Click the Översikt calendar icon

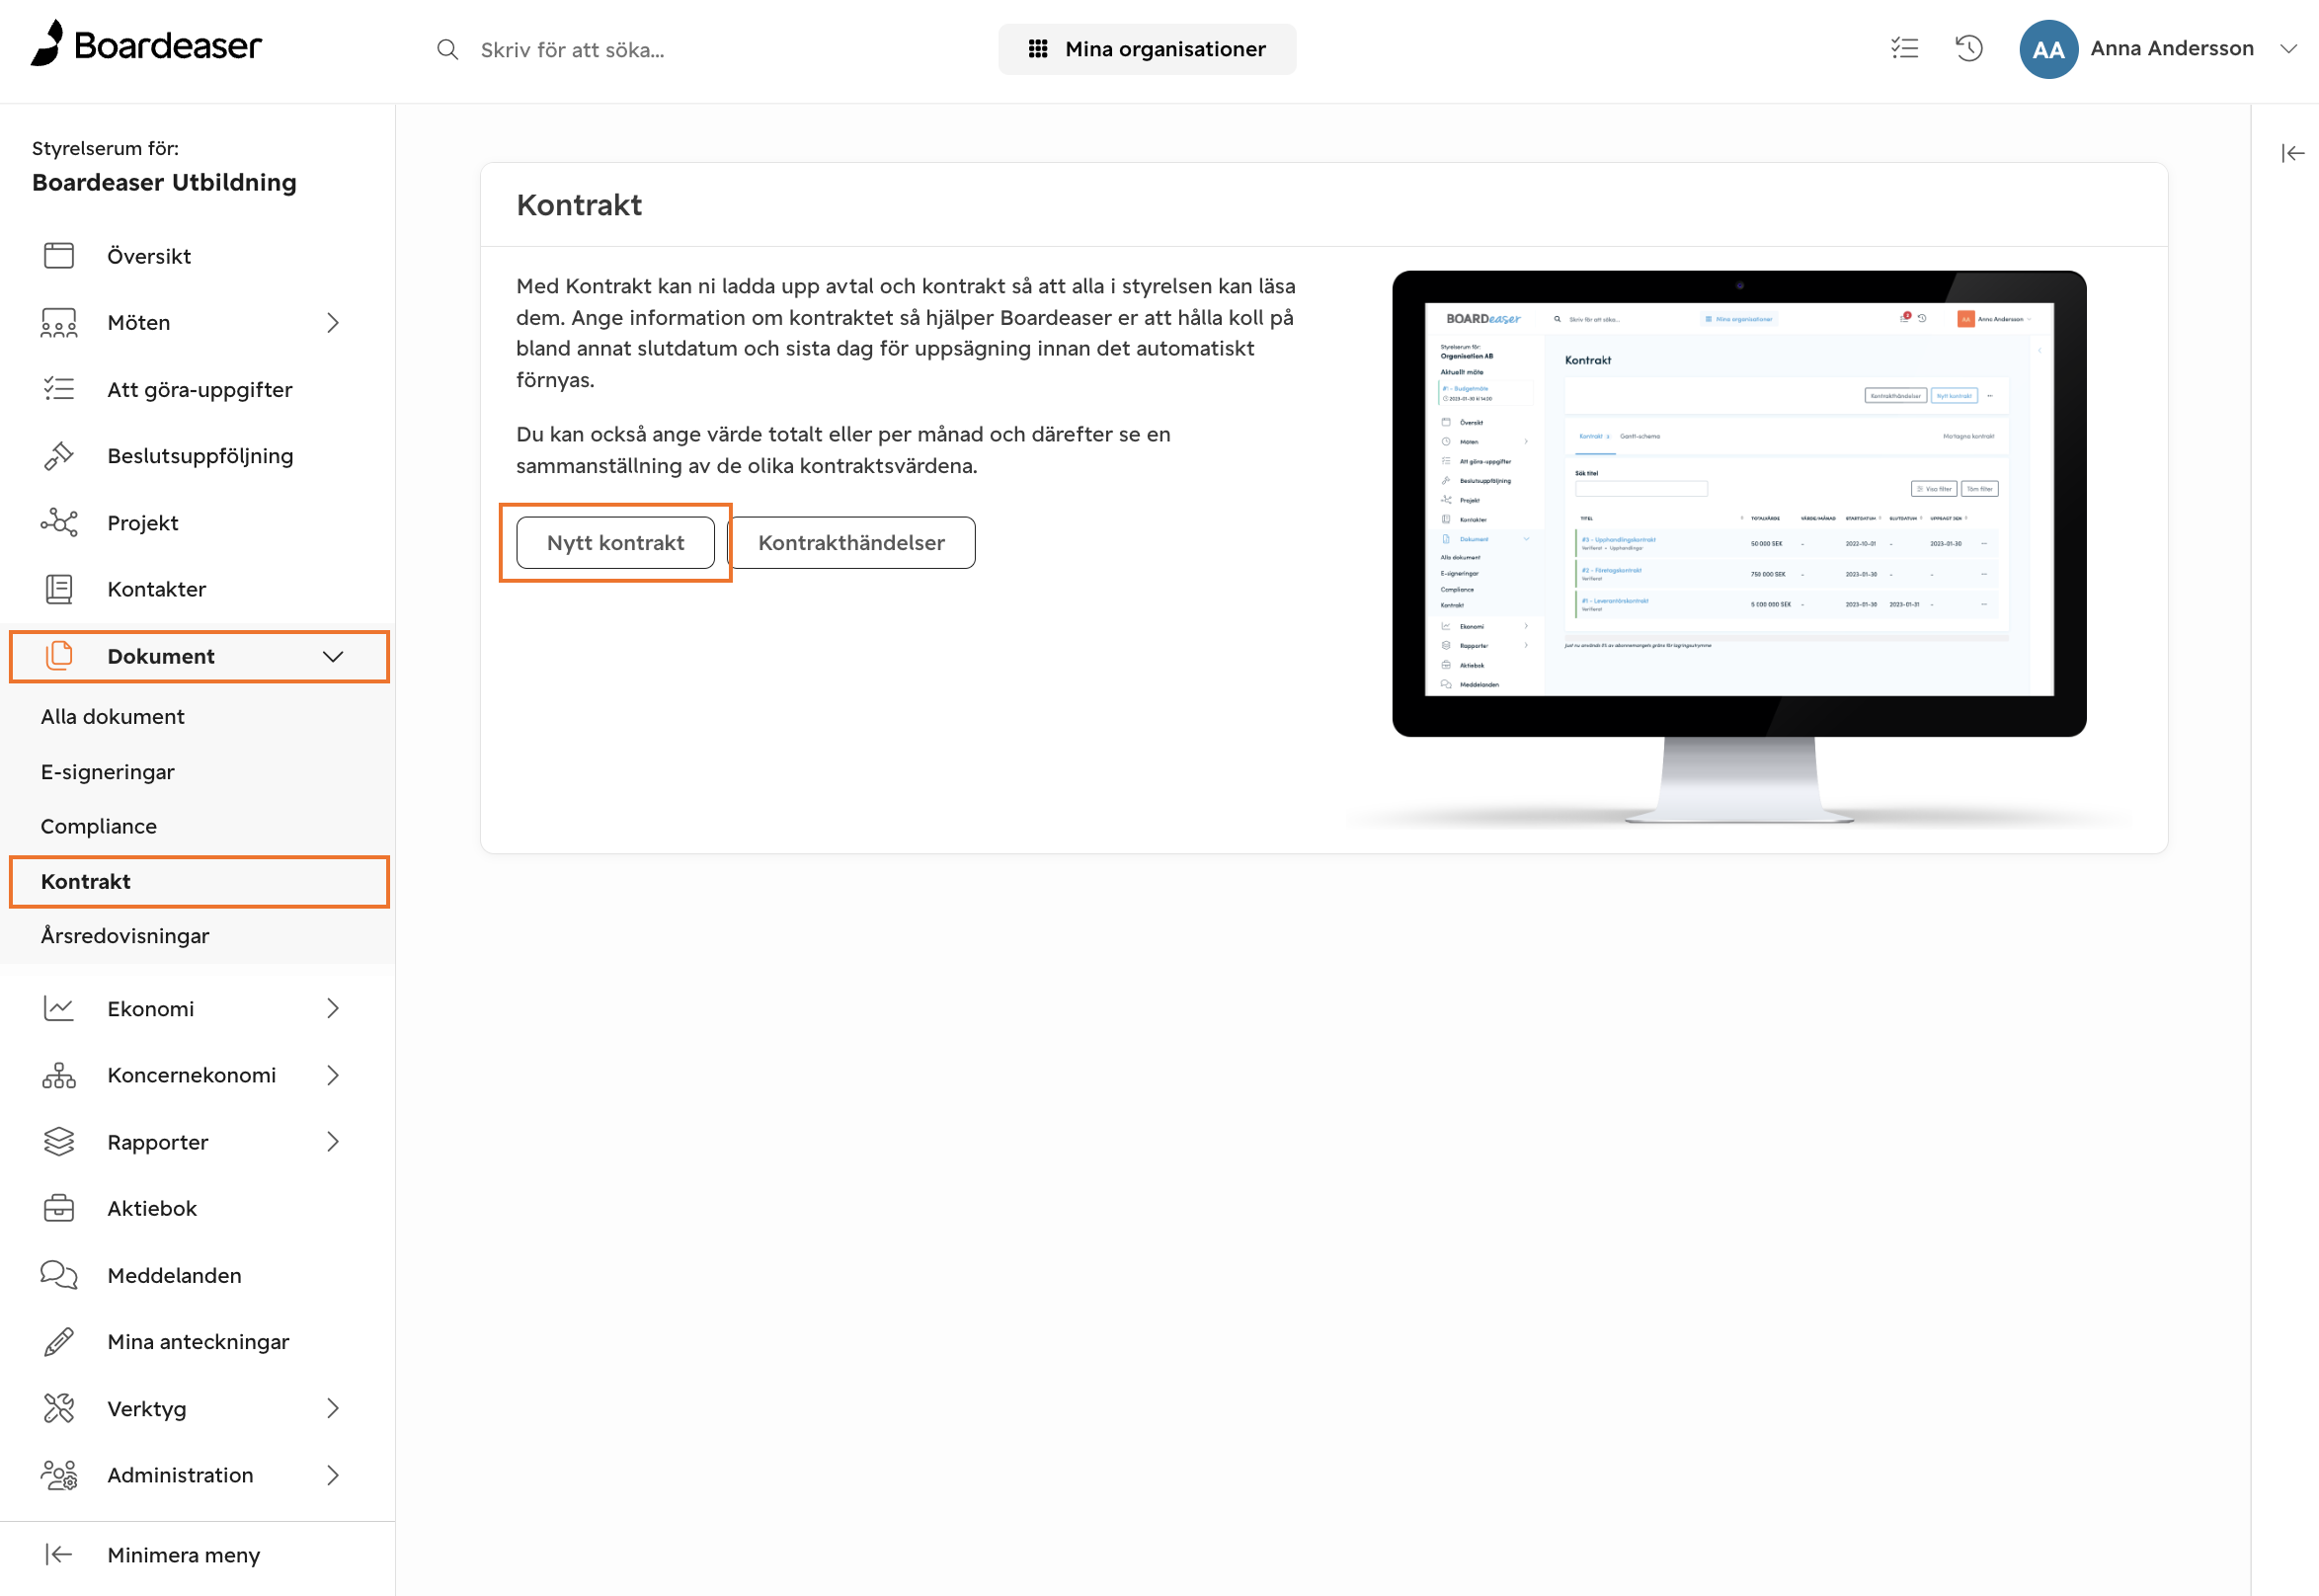click(59, 256)
